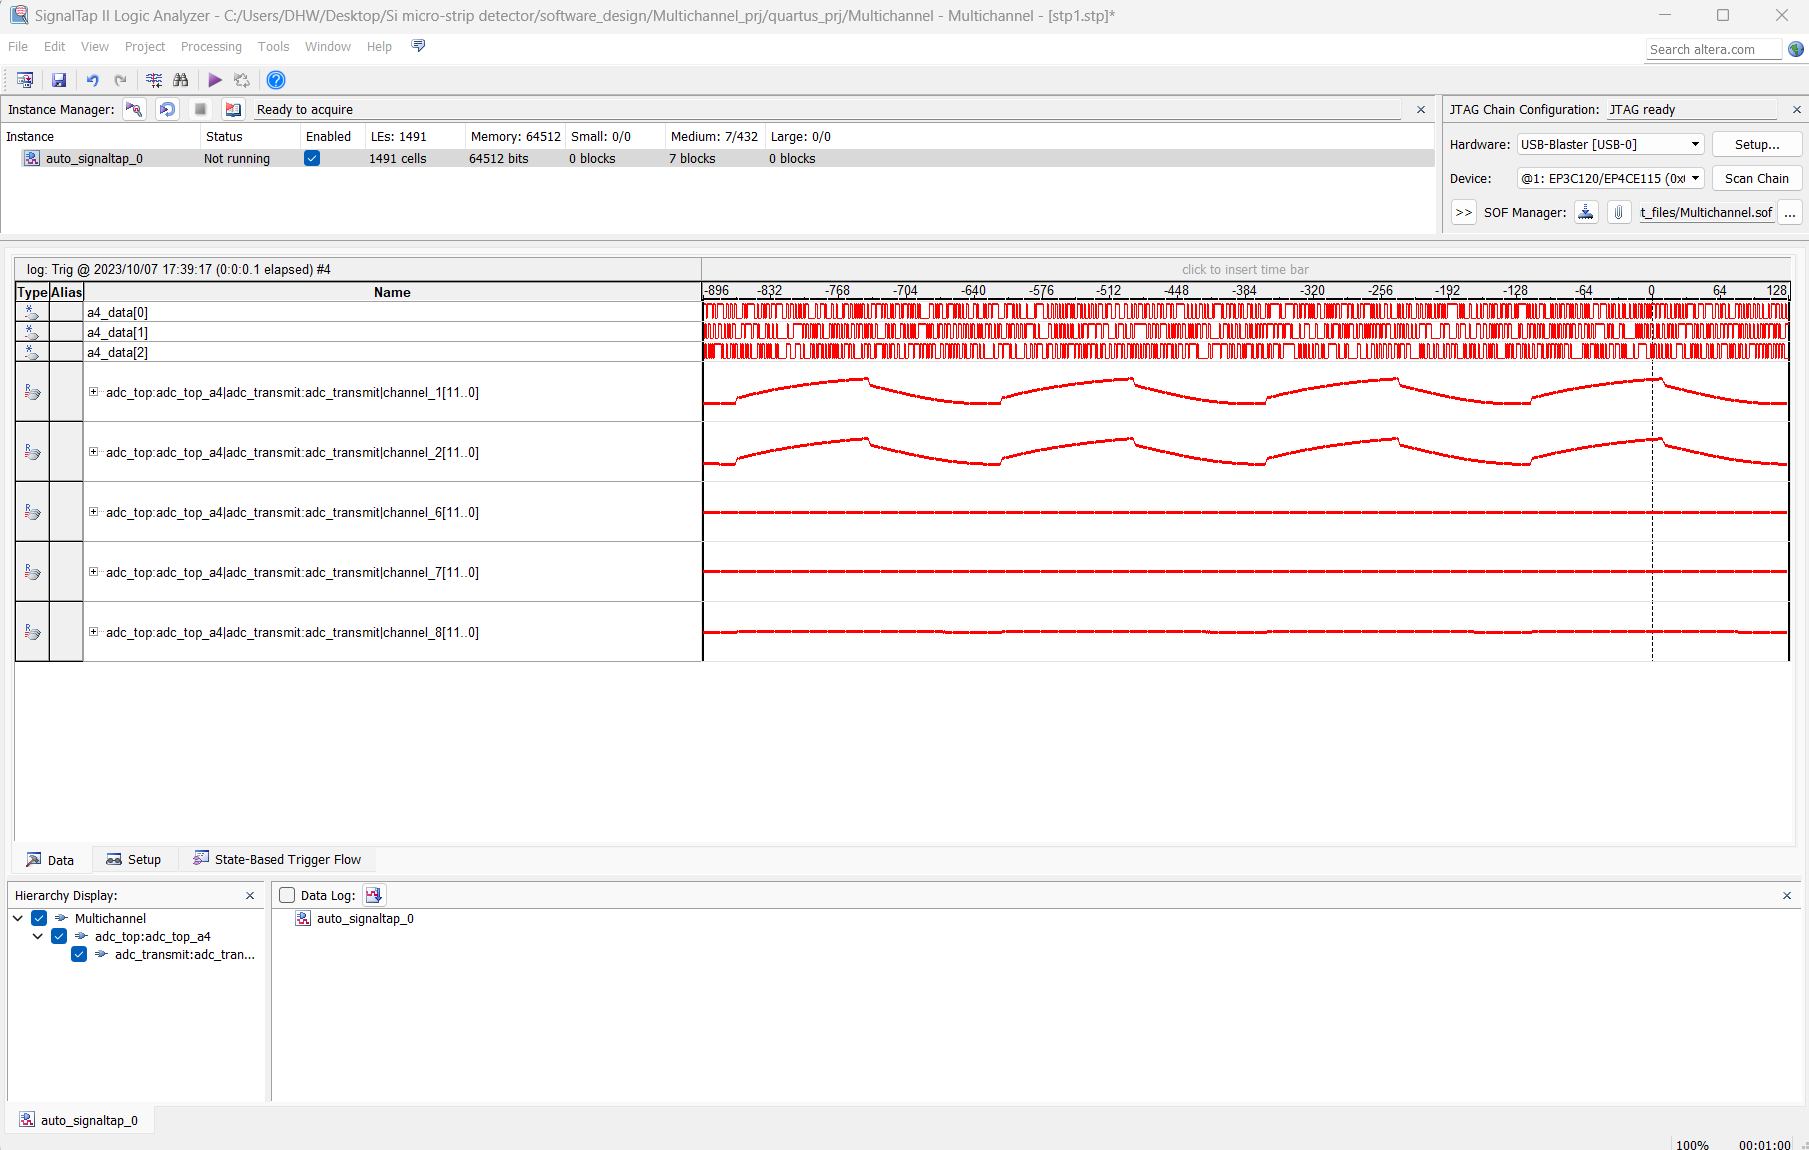Click the 'click to insert time bar' strip

(x=1245, y=269)
